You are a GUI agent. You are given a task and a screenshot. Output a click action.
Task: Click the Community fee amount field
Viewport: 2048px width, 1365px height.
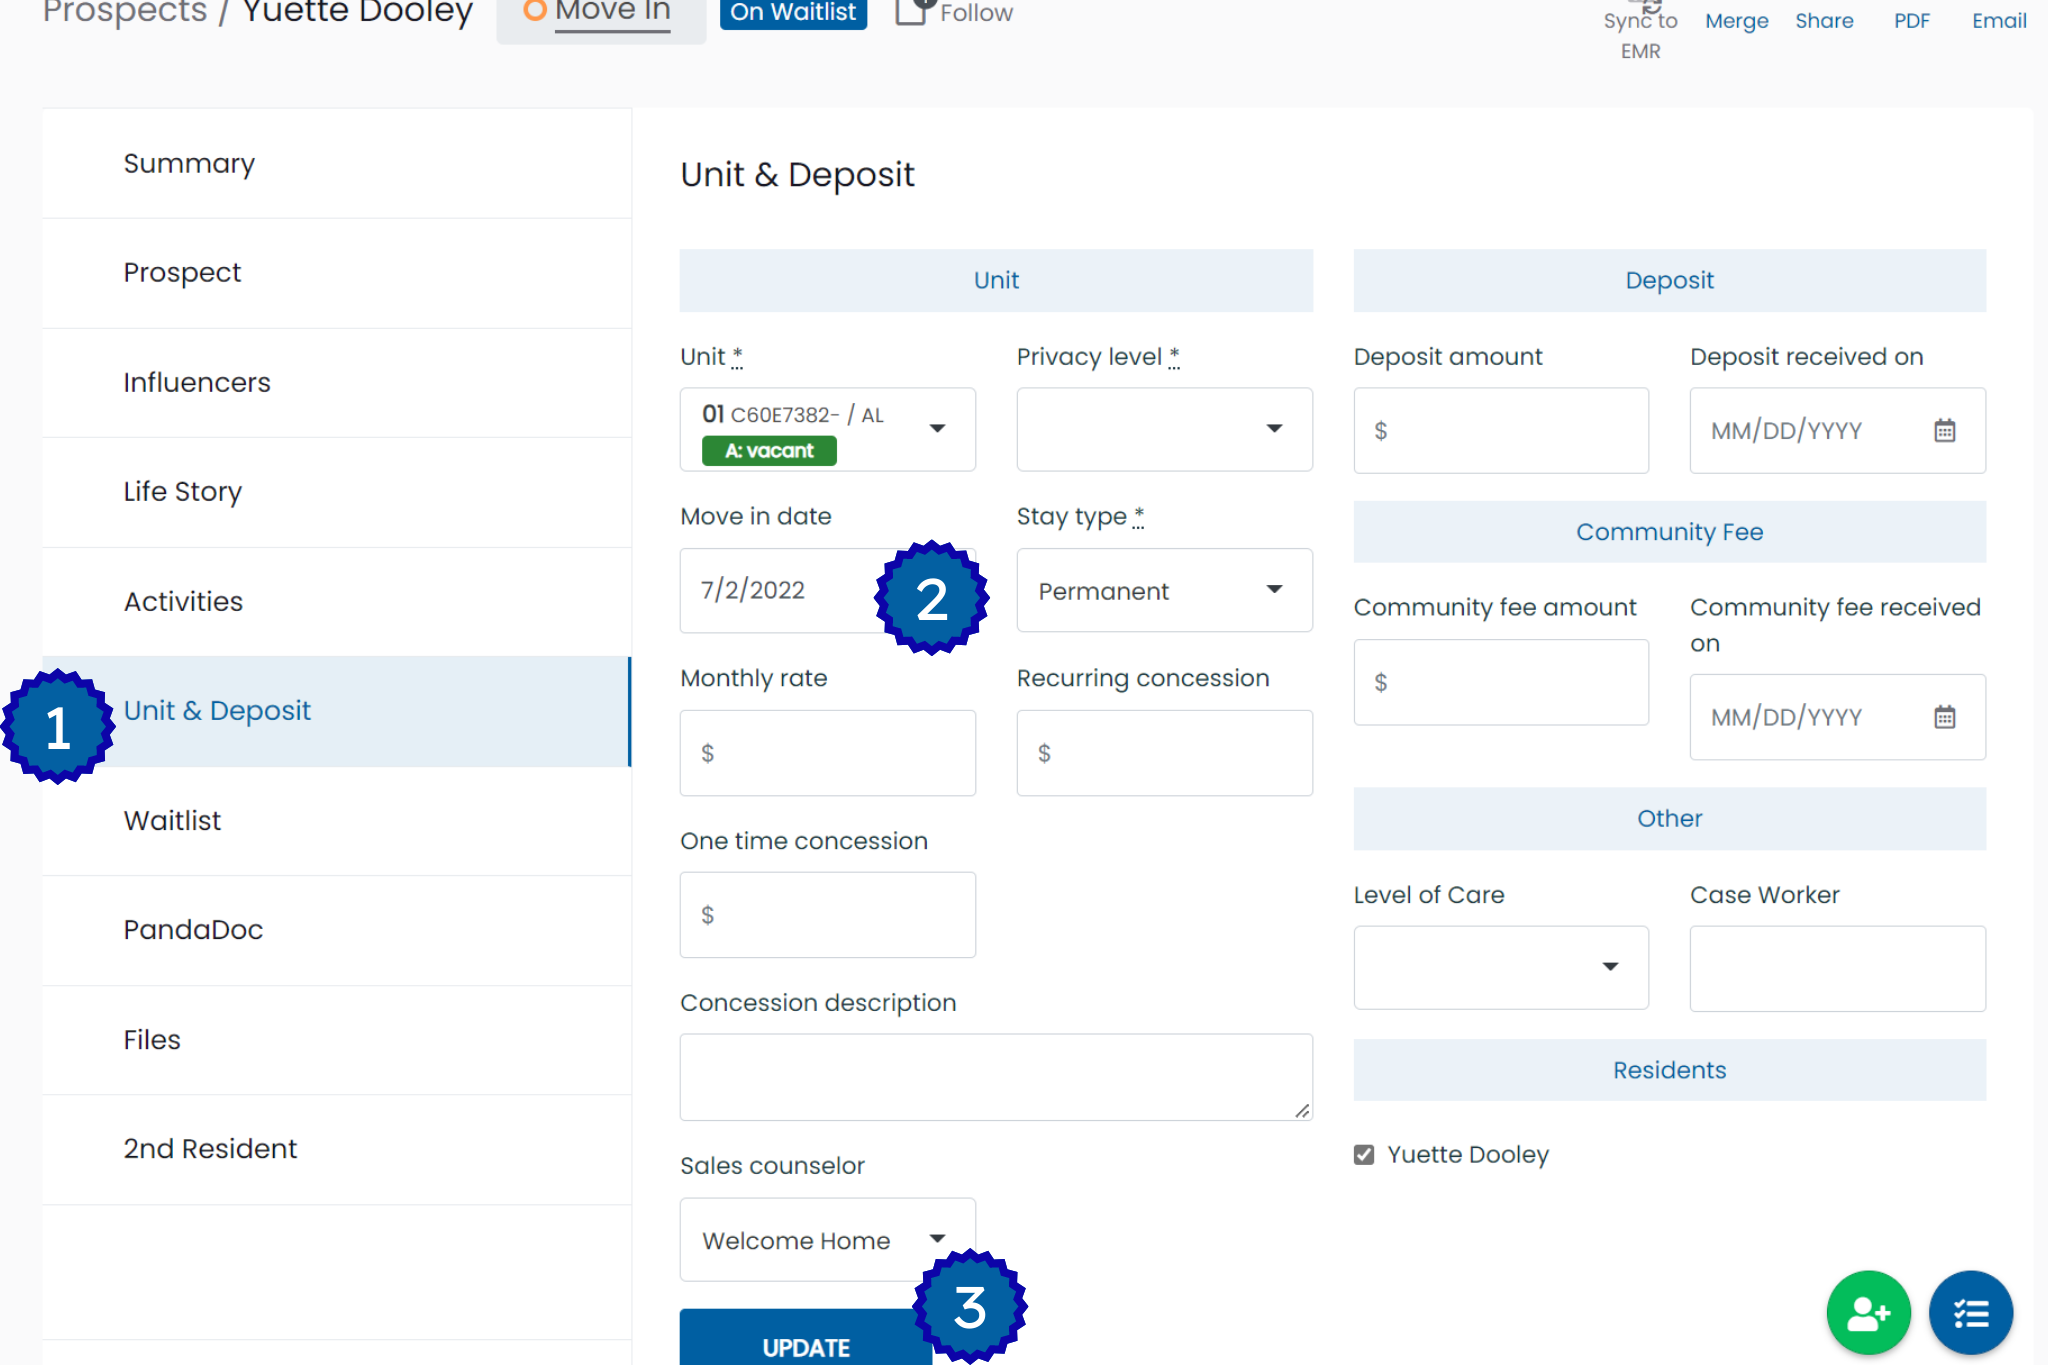pos(1500,682)
